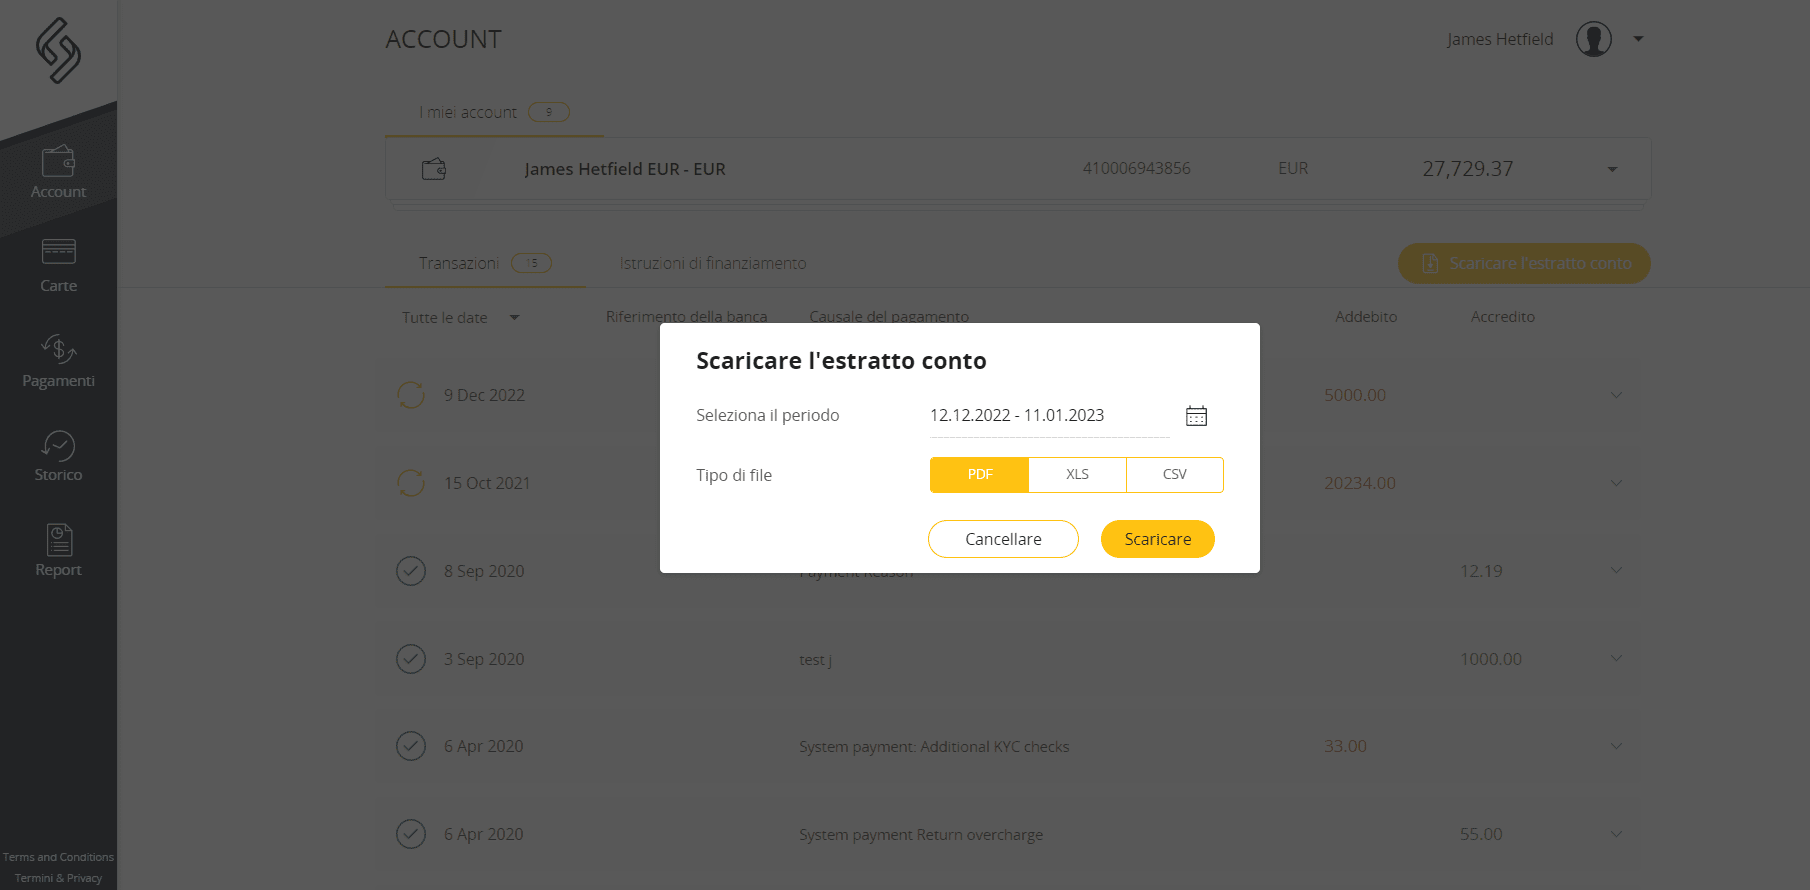
Task: Open the Carte section icon
Action: (58, 252)
